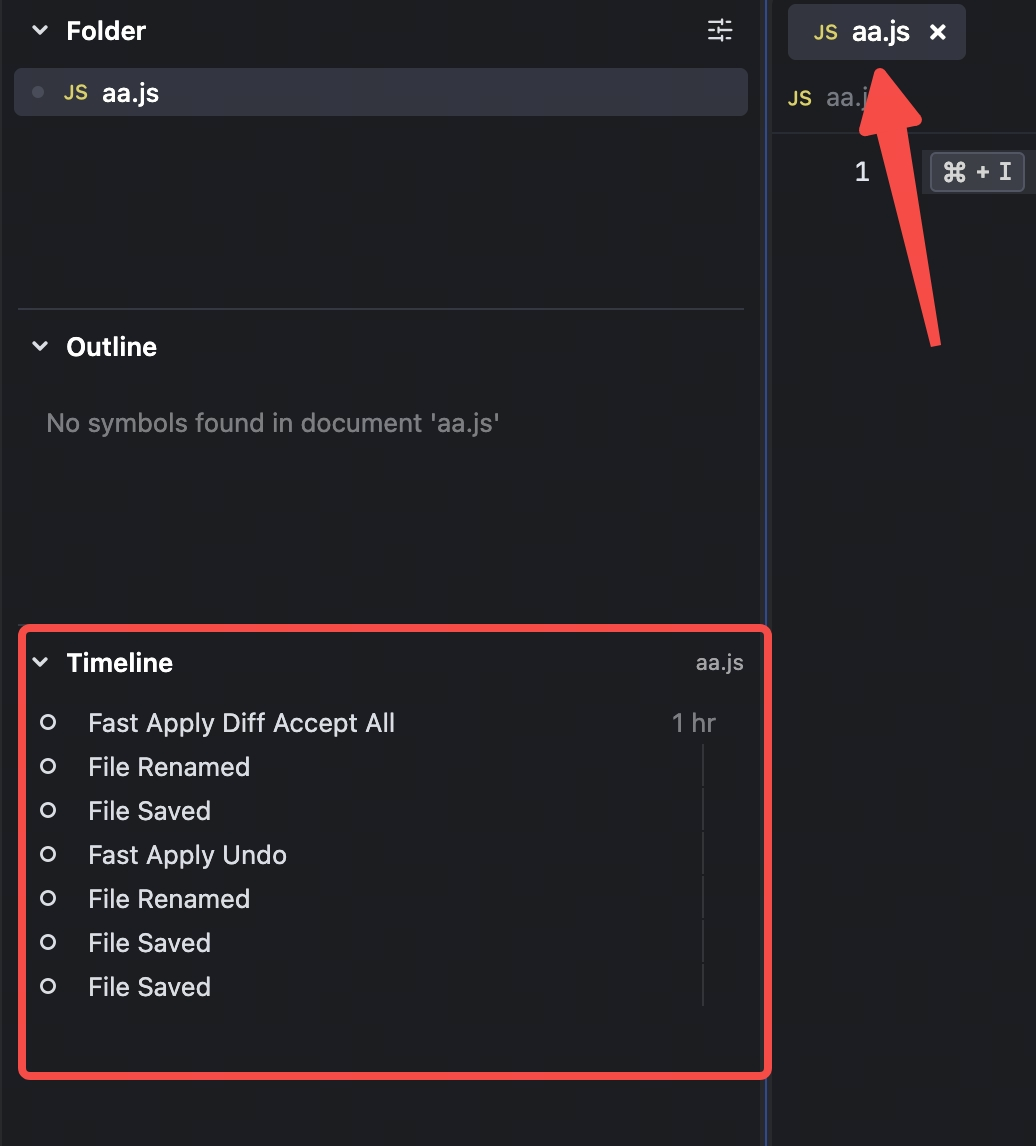Screen dimensions: 1036x1146
Task: Click the dot indicator left of aa.js in Folder
Action: (38, 93)
